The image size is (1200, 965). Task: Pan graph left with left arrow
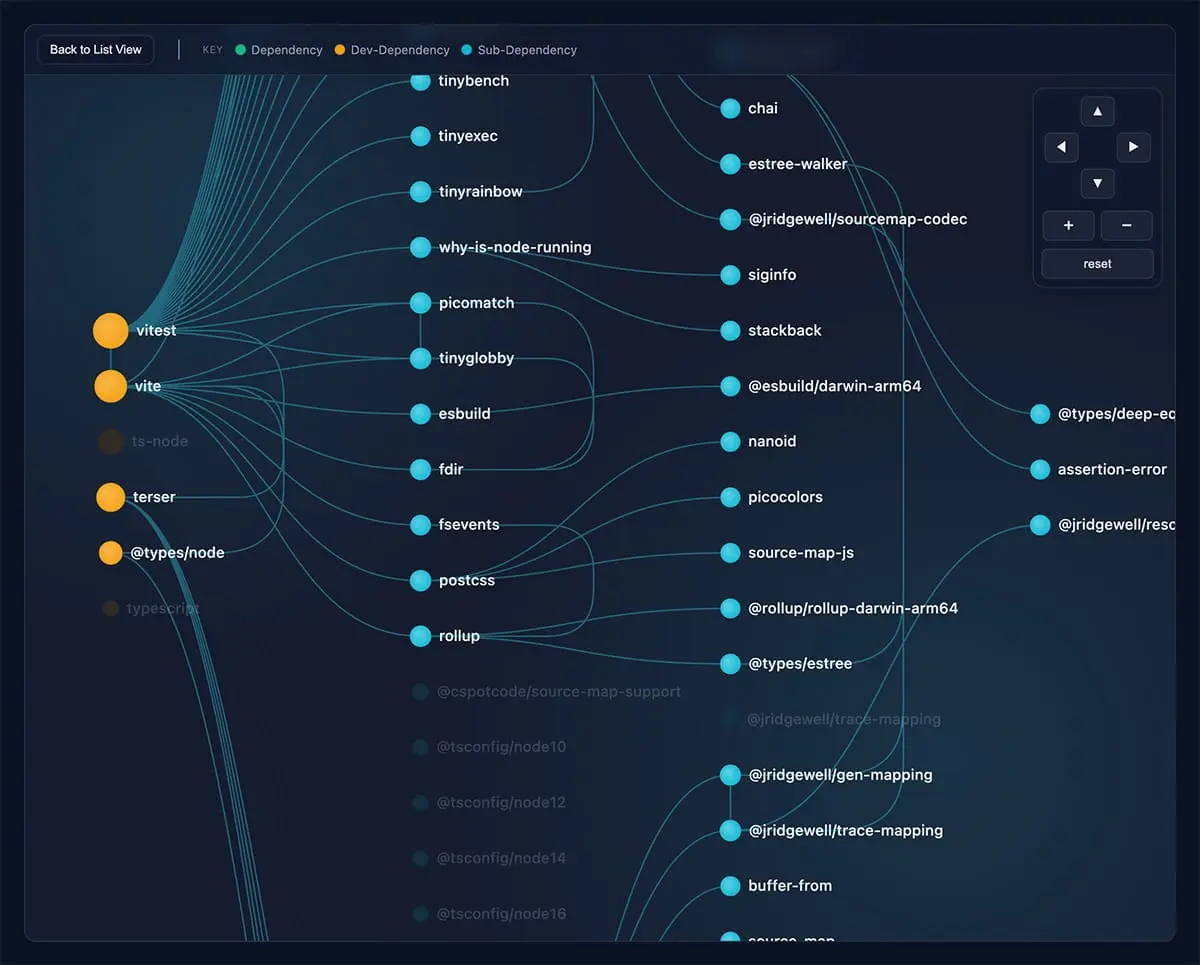(x=1061, y=147)
